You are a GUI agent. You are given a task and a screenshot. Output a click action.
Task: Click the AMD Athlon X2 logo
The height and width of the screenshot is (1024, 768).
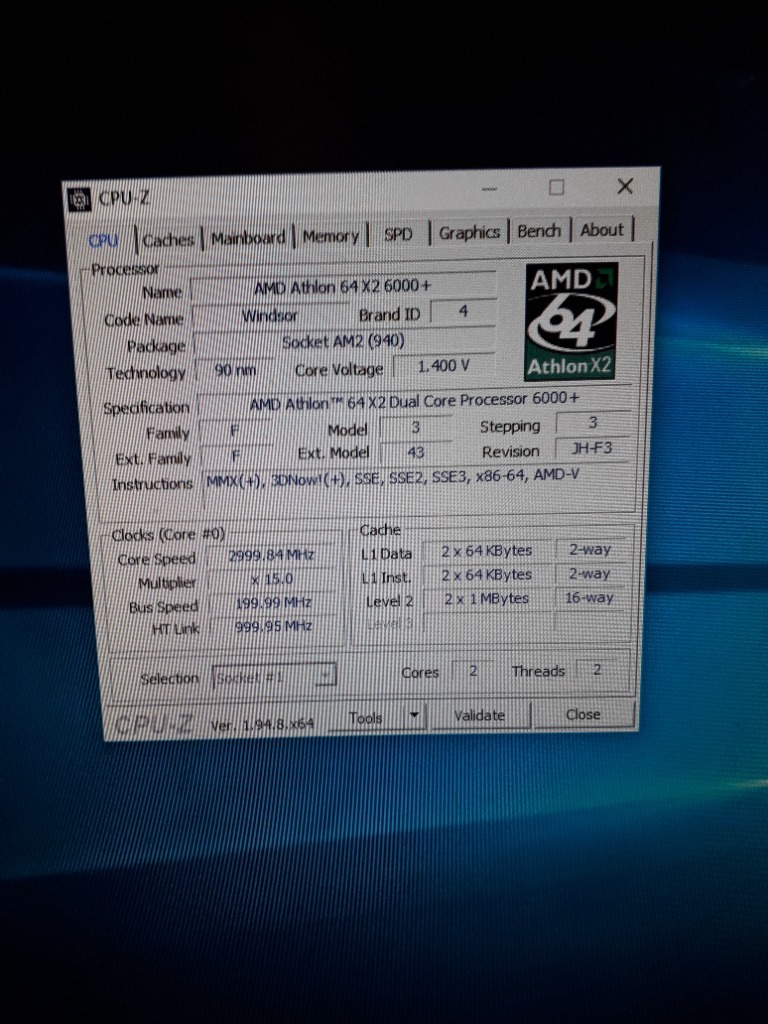coord(571,321)
